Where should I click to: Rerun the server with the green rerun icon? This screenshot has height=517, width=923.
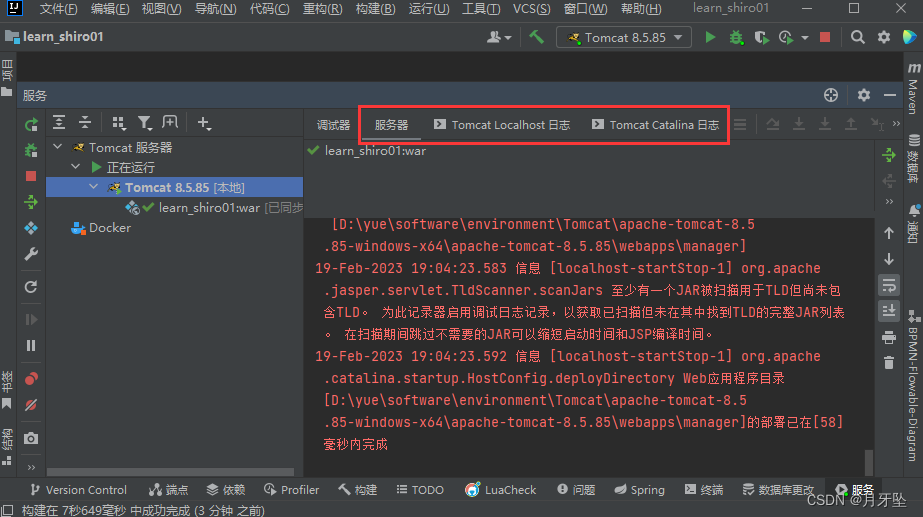click(x=31, y=124)
